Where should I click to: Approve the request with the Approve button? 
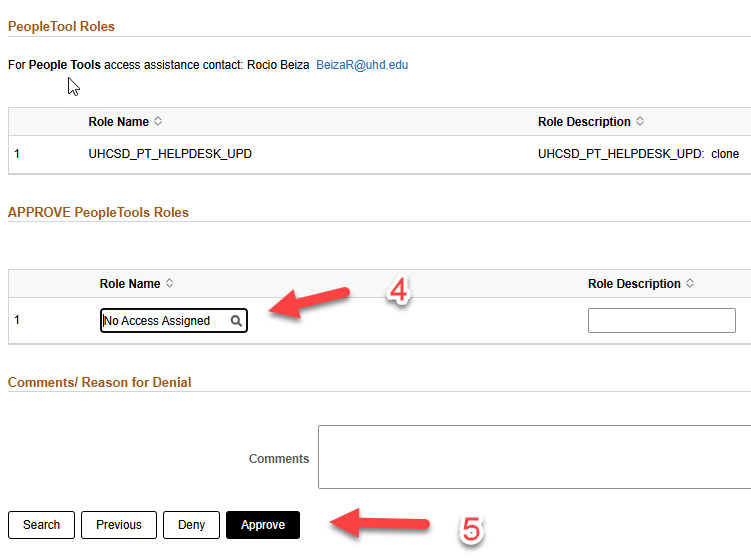(x=263, y=525)
